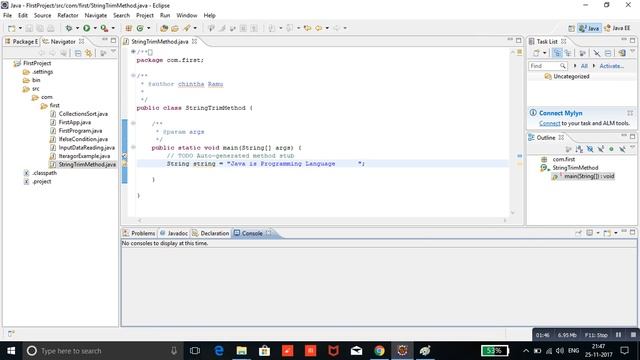Toggle Hide Non-Public Members in Outline

click(611, 149)
